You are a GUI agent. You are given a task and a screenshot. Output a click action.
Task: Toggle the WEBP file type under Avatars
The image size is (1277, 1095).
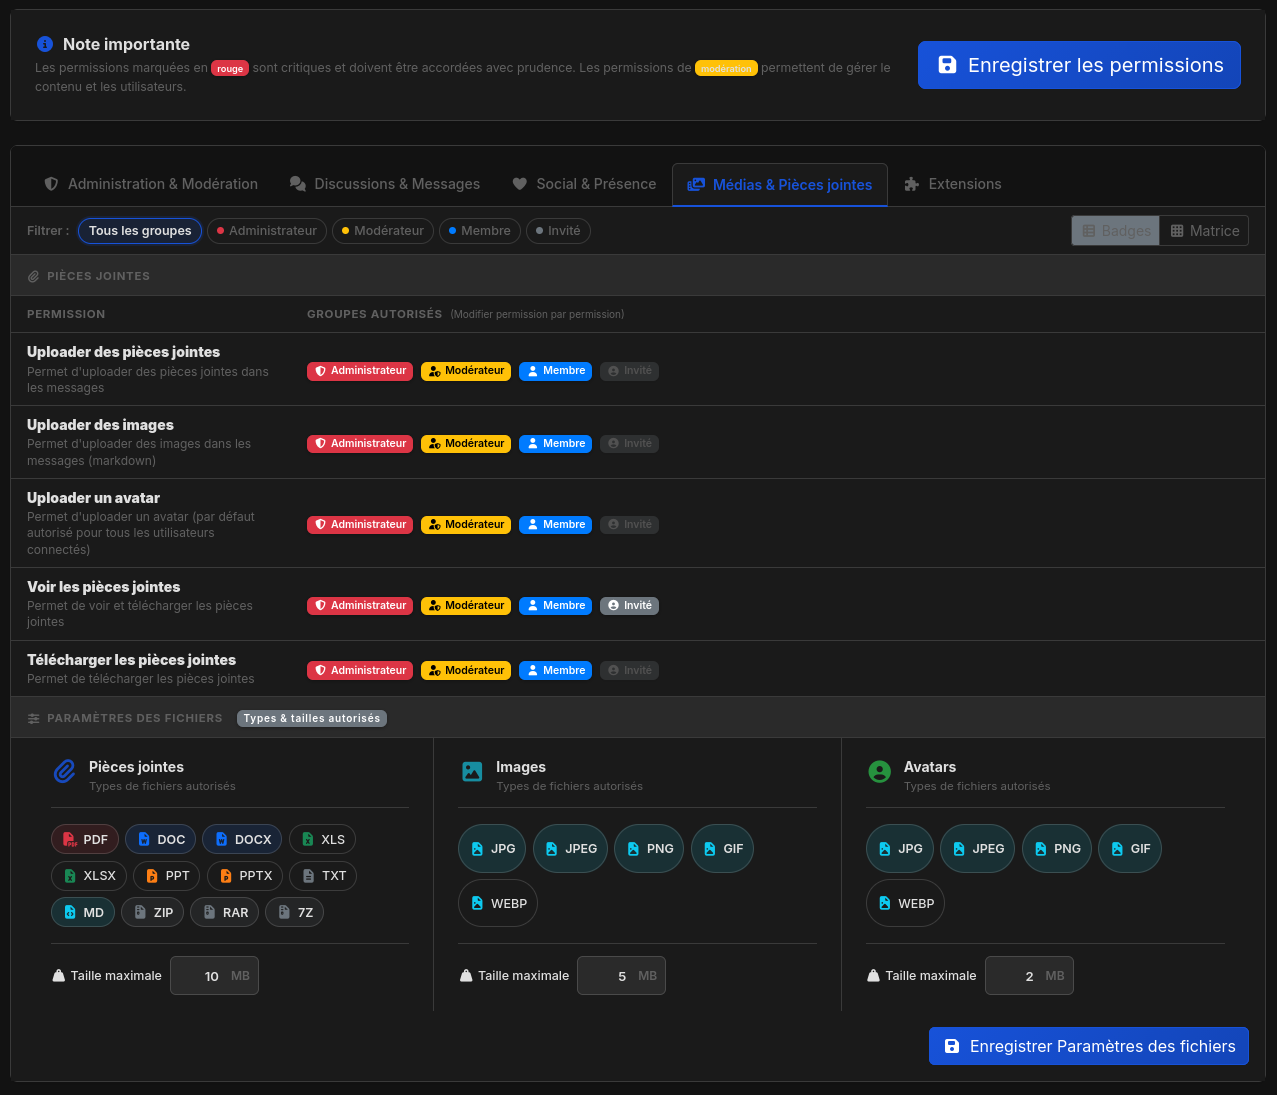[x=905, y=903]
